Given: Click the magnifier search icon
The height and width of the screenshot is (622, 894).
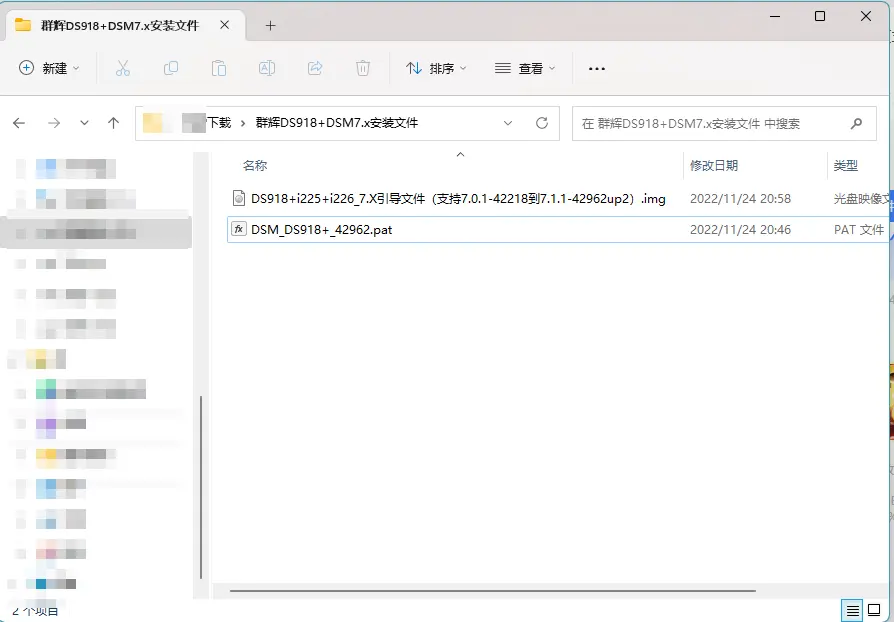Looking at the screenshot, I should pos(856,123).
